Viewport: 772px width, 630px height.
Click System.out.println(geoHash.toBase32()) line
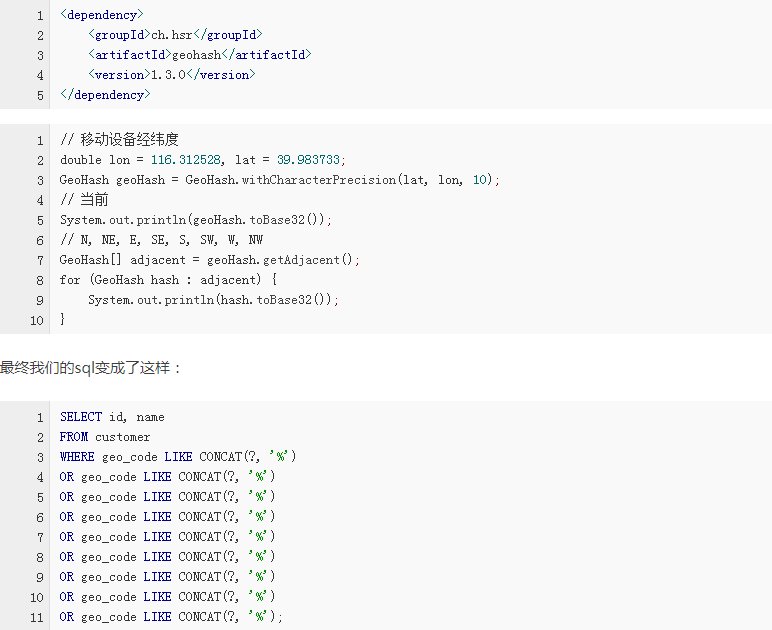(x=196, y=220)
